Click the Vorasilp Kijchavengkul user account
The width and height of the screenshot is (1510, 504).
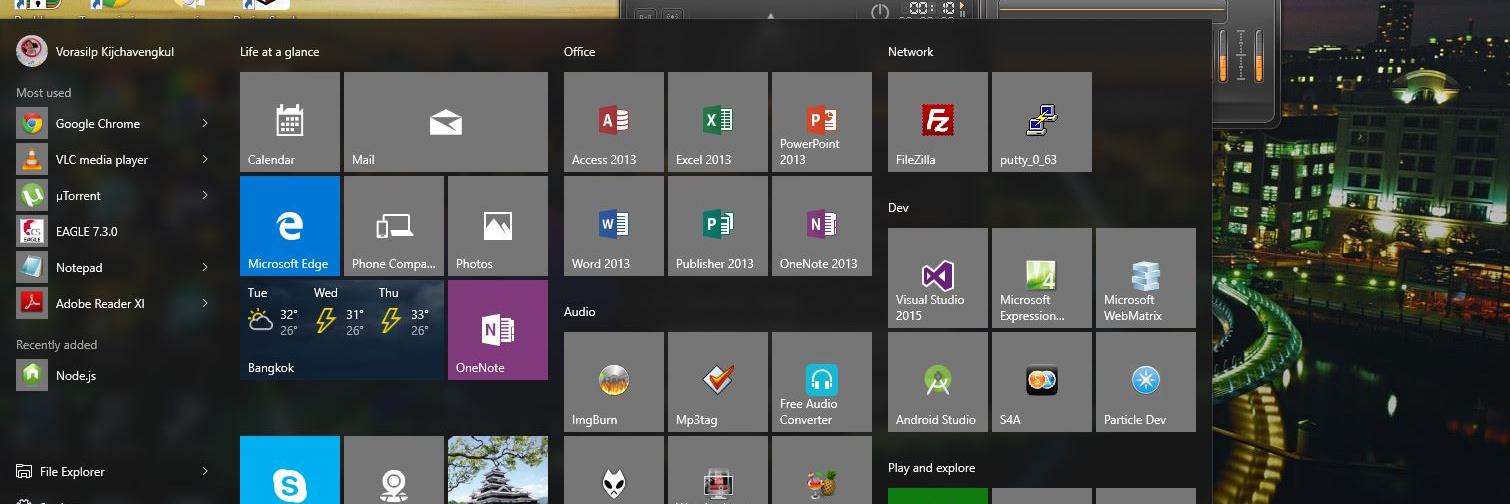coord(96,51)
